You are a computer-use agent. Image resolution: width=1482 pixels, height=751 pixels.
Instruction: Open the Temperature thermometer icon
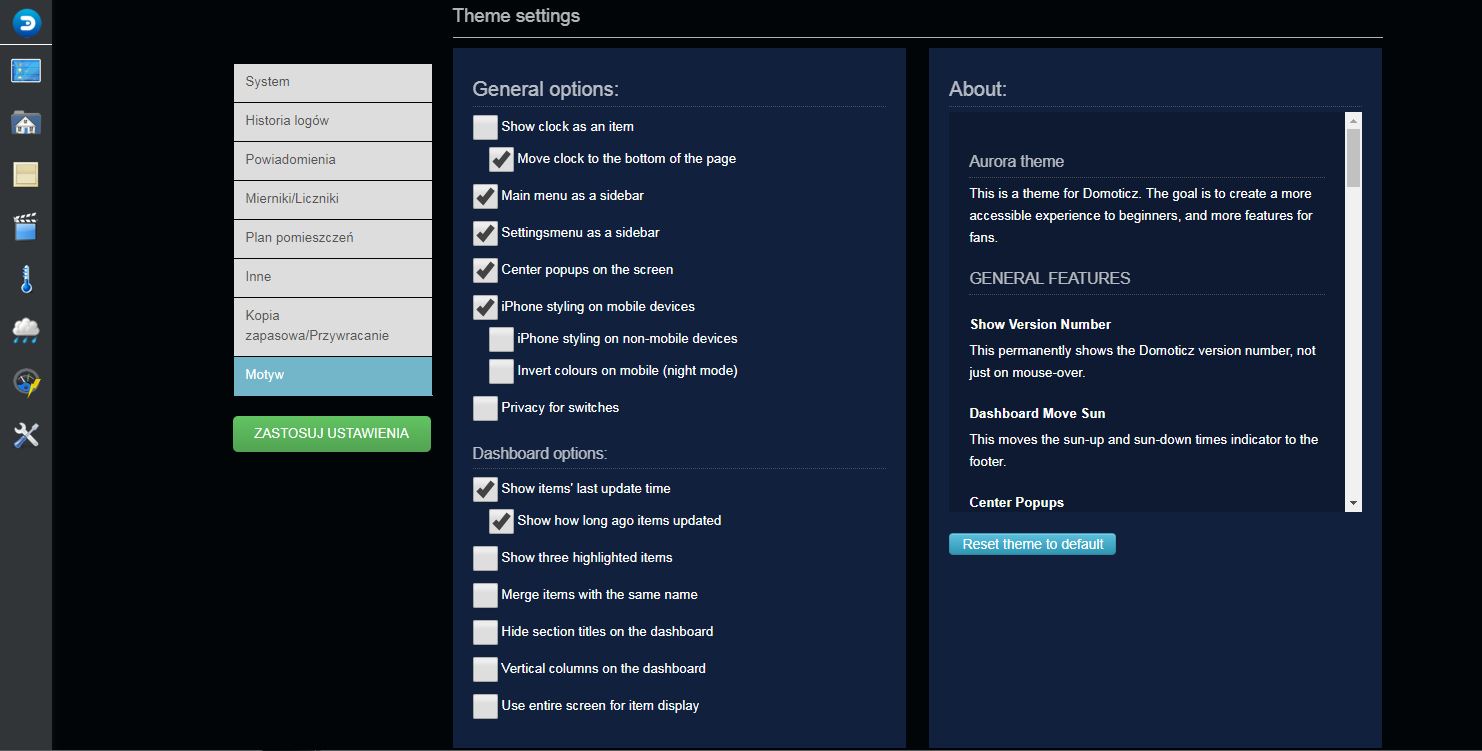pyautogui.click(x=26, y=279)
